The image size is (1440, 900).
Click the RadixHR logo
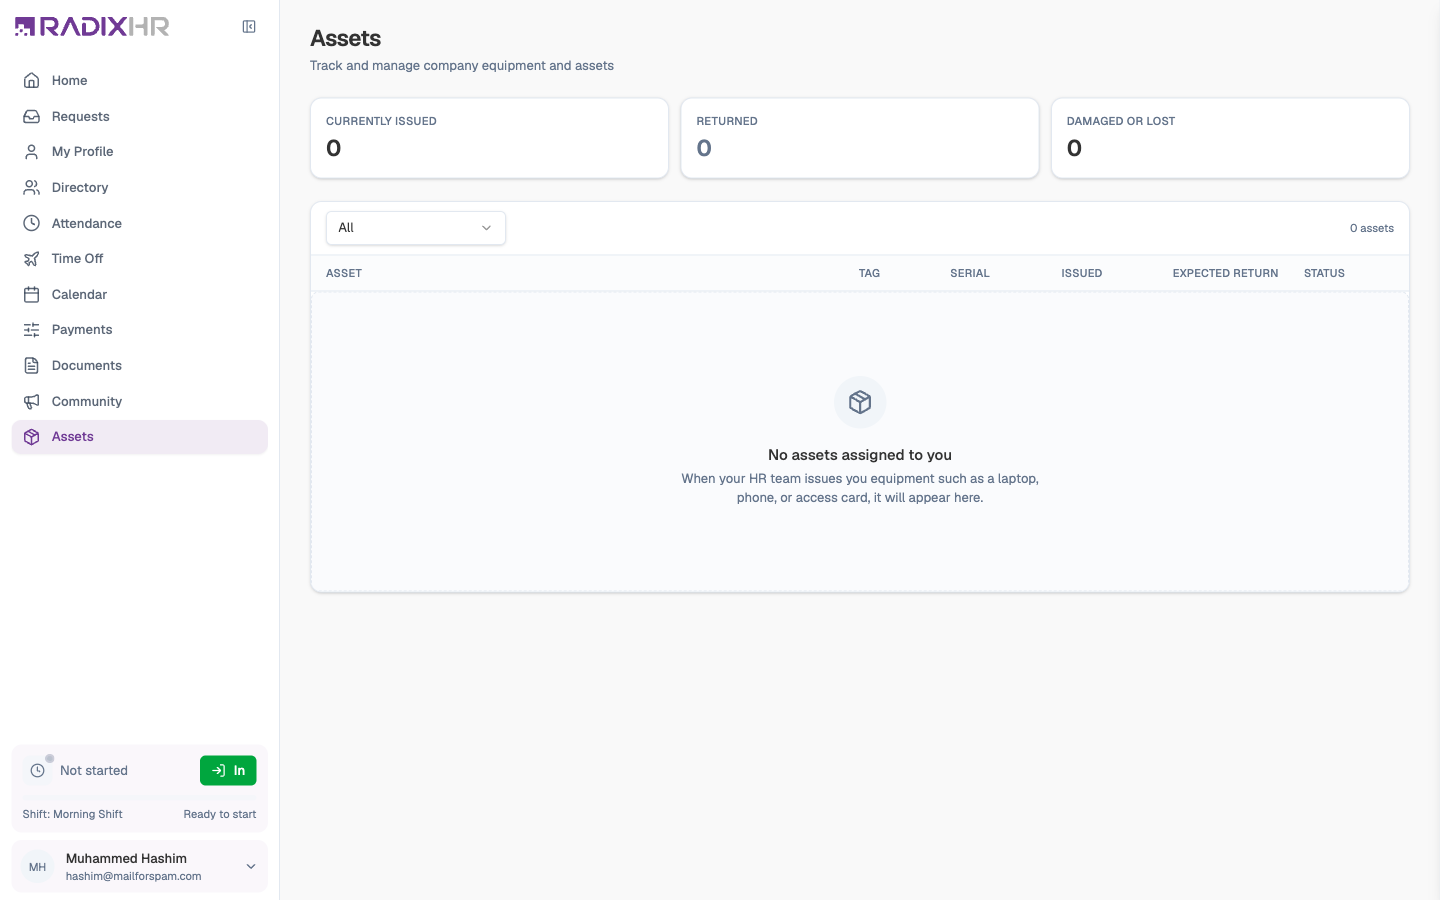click(92, 27)
